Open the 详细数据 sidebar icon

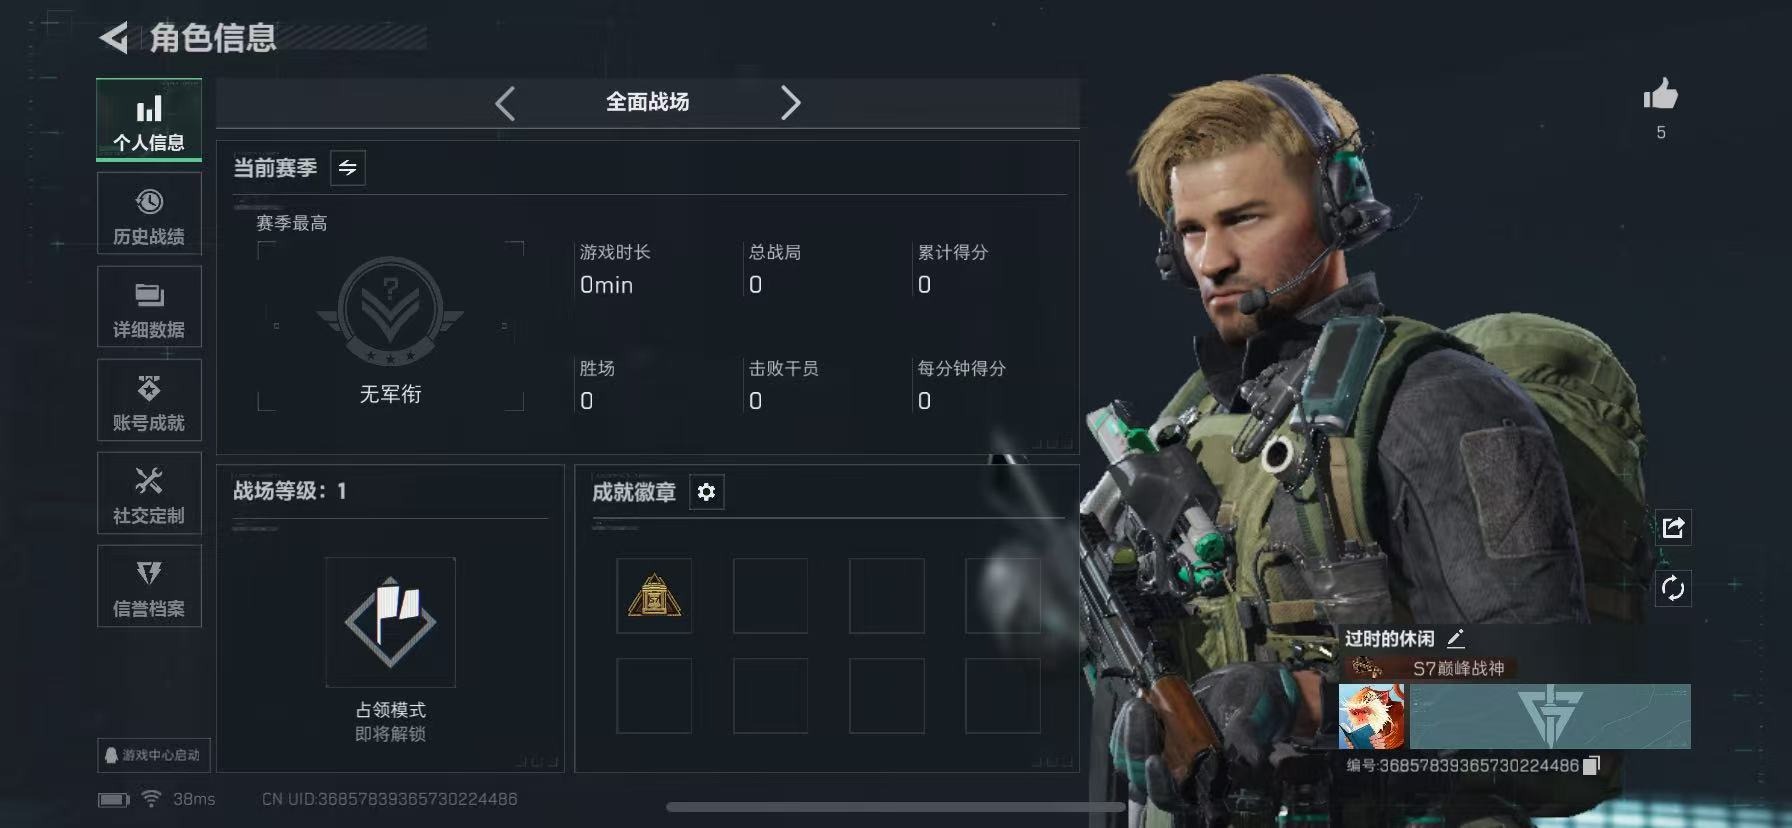[149, 307]
